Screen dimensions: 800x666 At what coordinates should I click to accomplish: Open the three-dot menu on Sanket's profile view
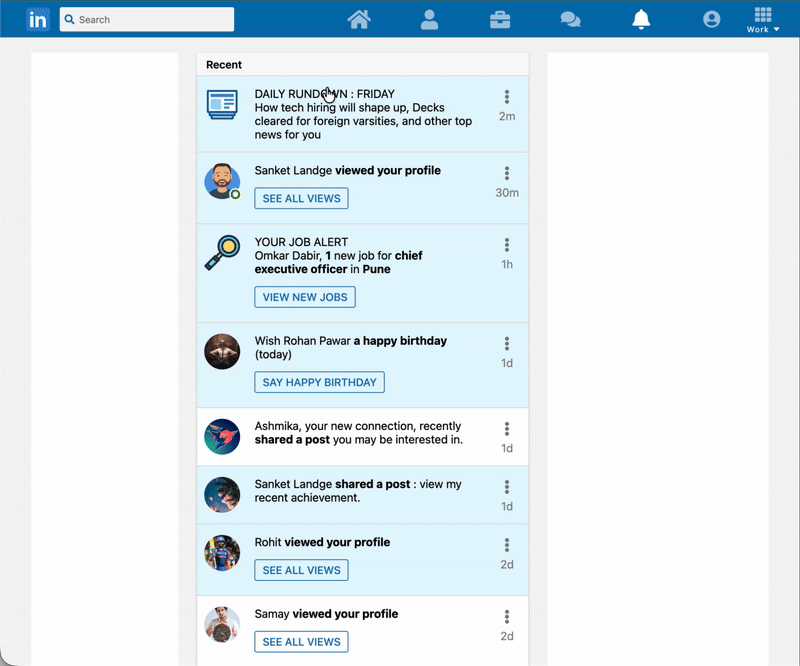507,170
